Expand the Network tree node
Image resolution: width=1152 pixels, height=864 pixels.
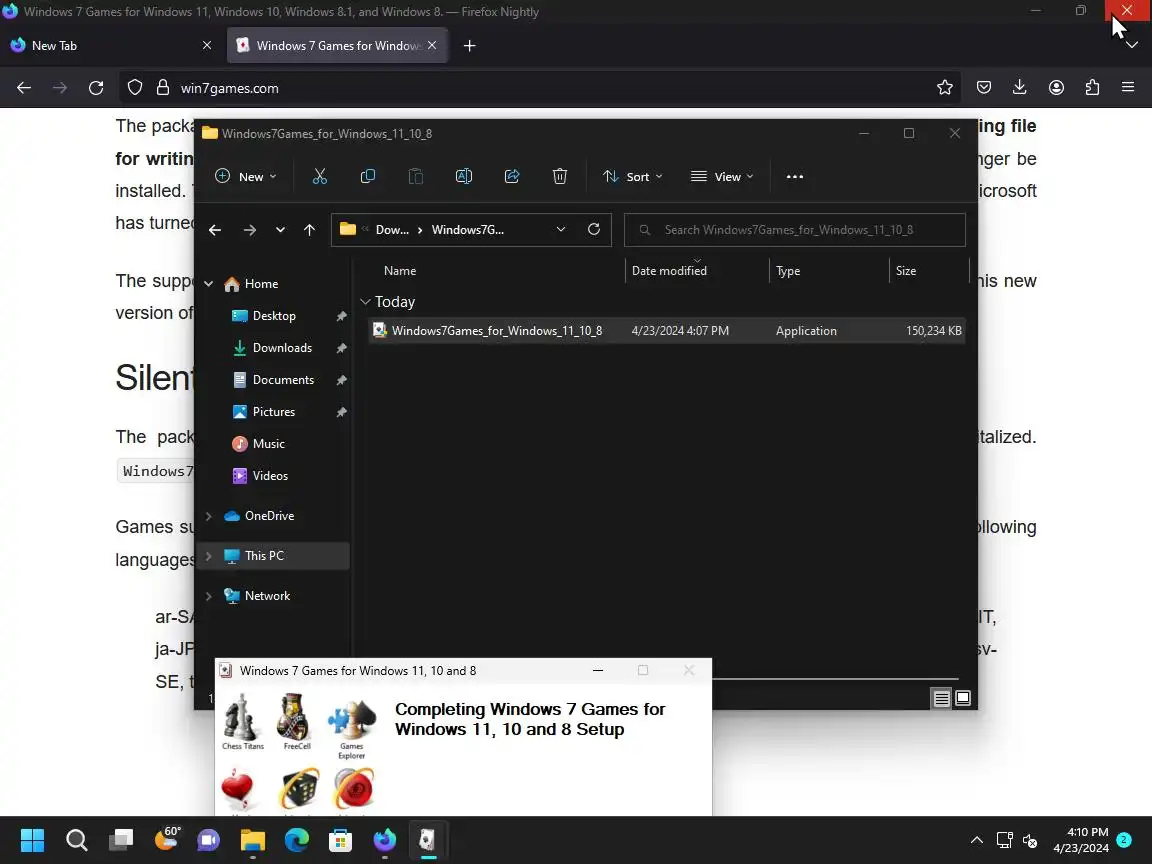pyautogui.click(x=209, y=597)
